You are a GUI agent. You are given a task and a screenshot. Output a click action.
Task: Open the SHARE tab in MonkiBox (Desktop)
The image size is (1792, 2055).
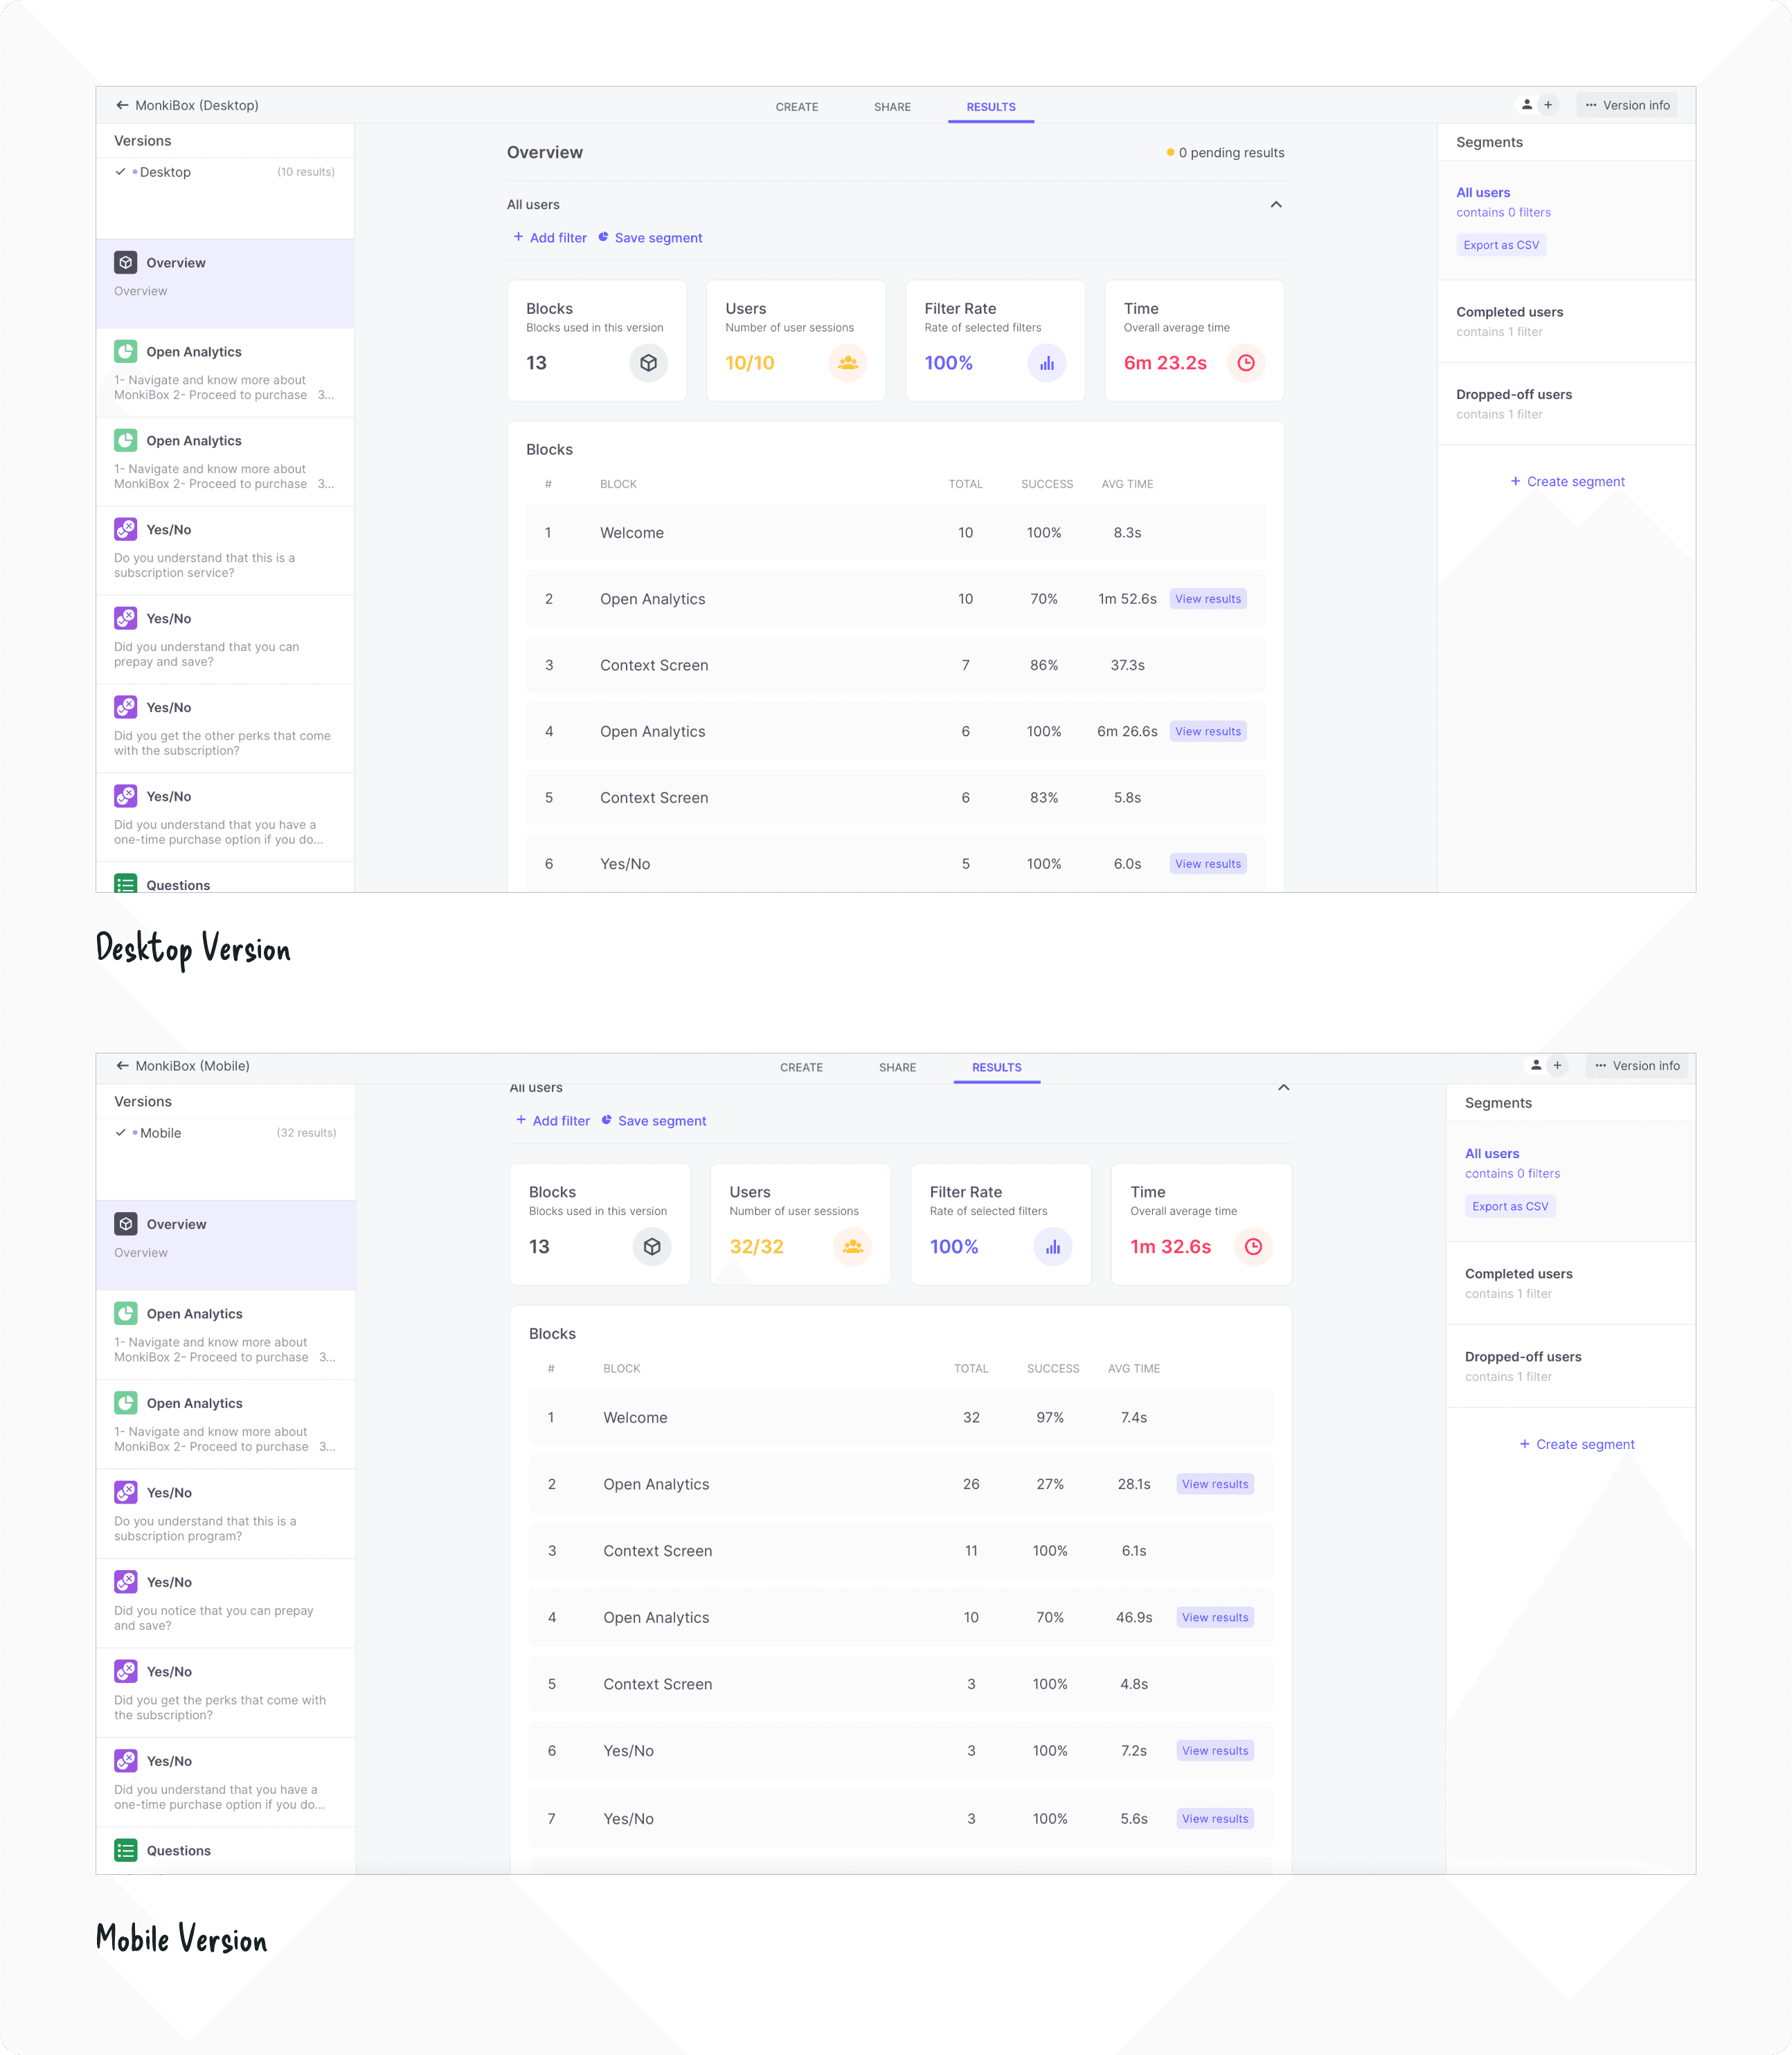point(892,107)
